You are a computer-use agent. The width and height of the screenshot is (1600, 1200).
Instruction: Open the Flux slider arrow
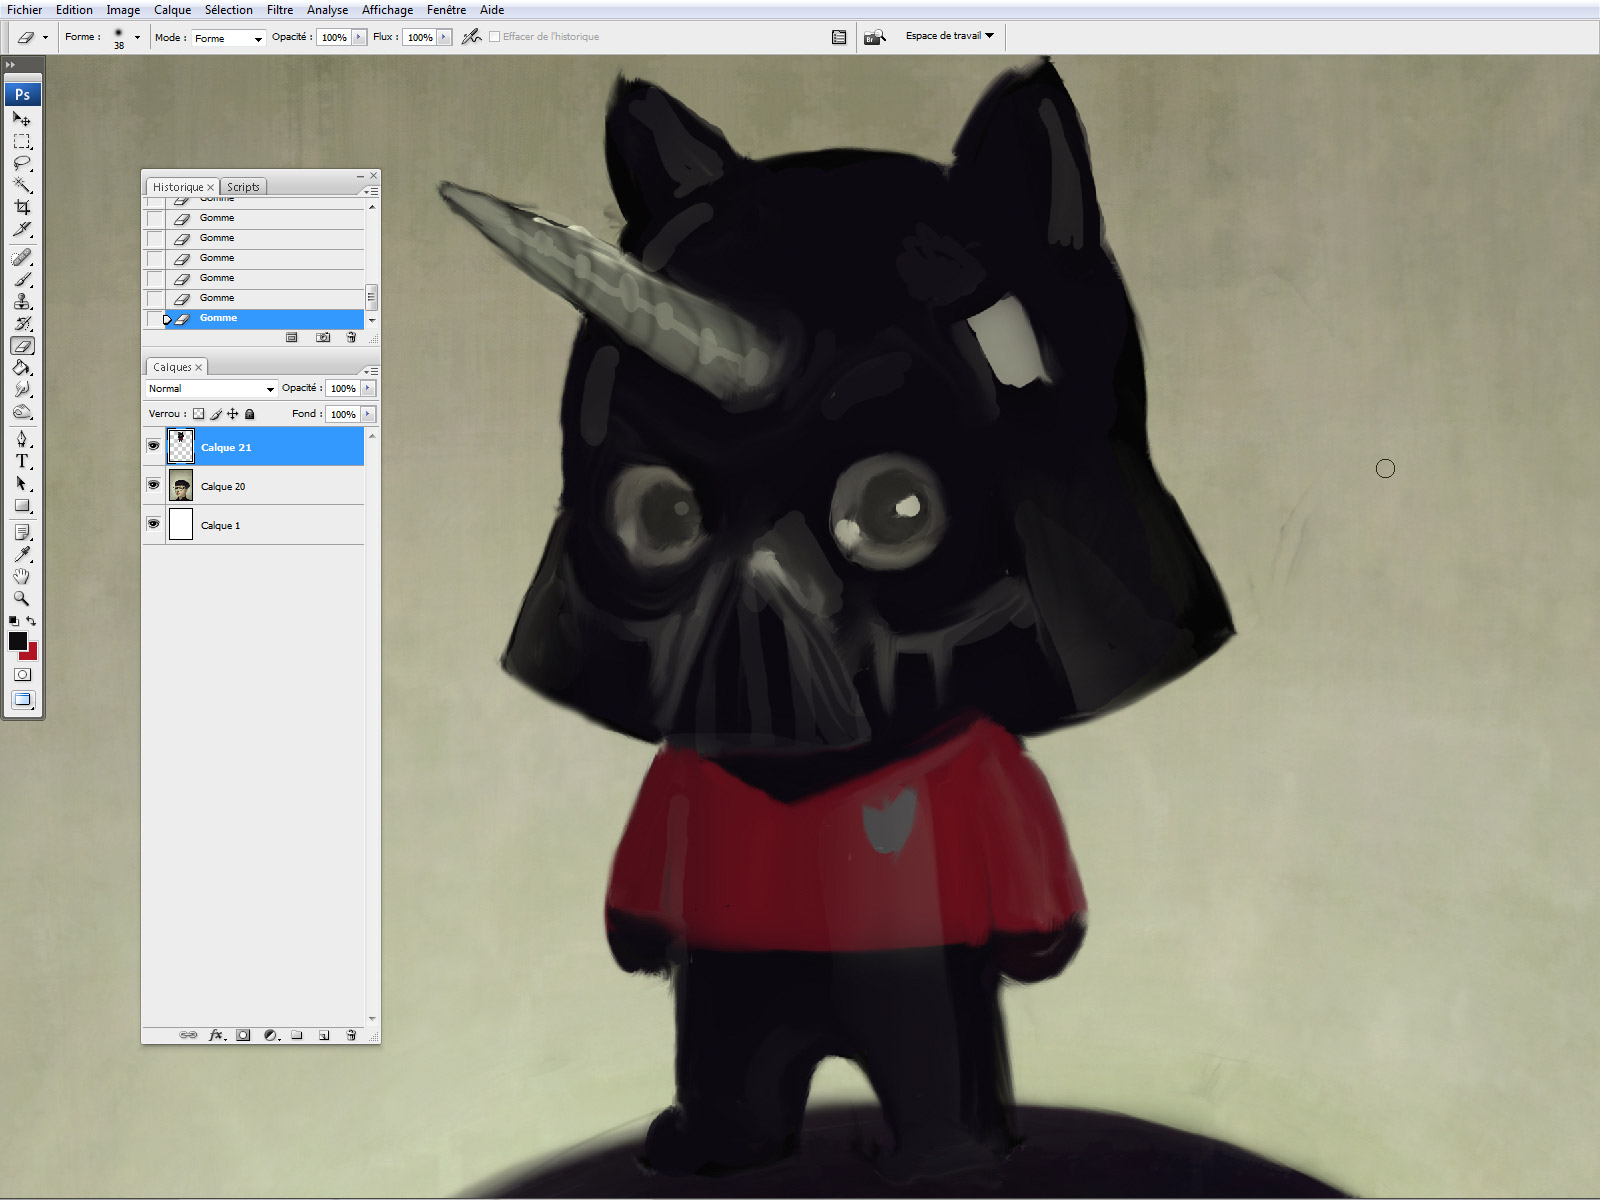444,37
